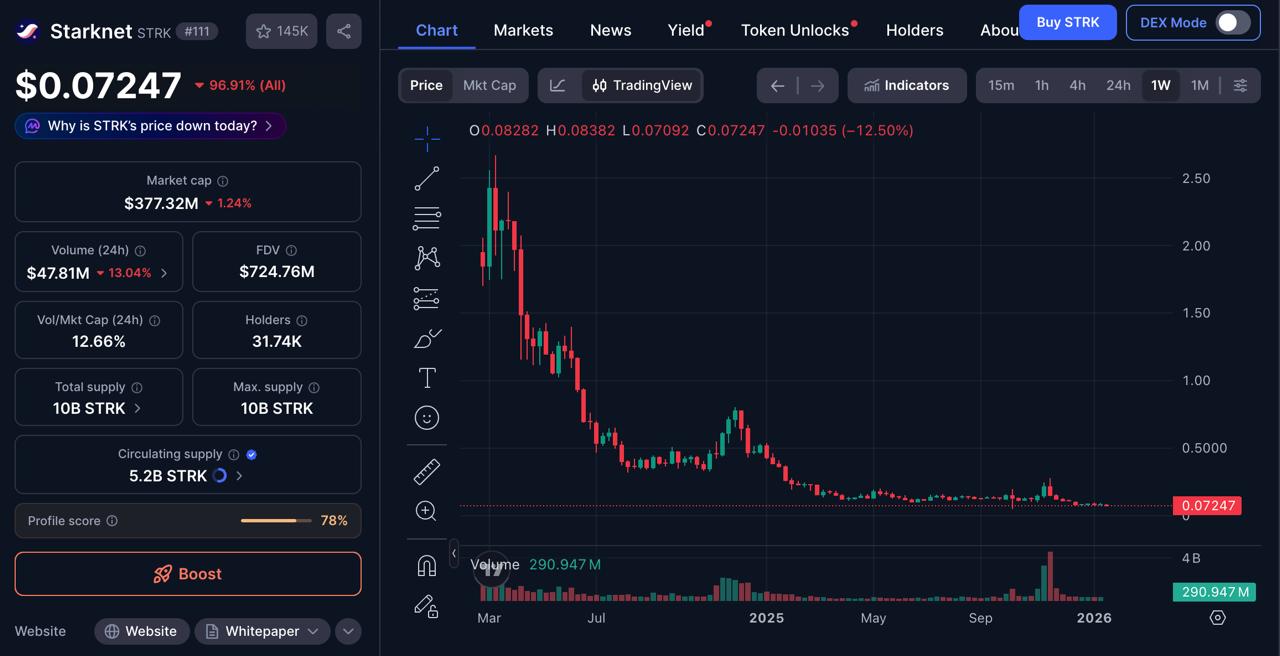The height and width of the screenshot is (656, 1280).
Task: Open the Fibonacci retracement tool
Action: pos(427,218)
